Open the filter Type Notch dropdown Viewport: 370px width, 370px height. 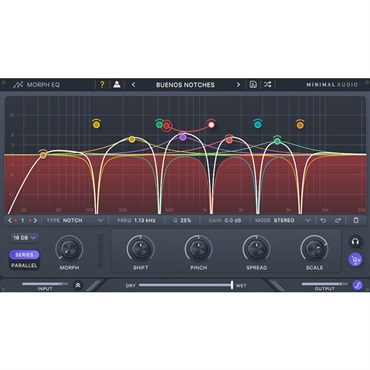[75, 220]
